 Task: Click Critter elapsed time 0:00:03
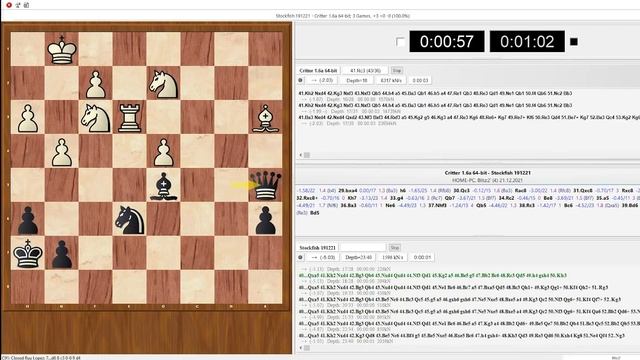coord(420,80)
